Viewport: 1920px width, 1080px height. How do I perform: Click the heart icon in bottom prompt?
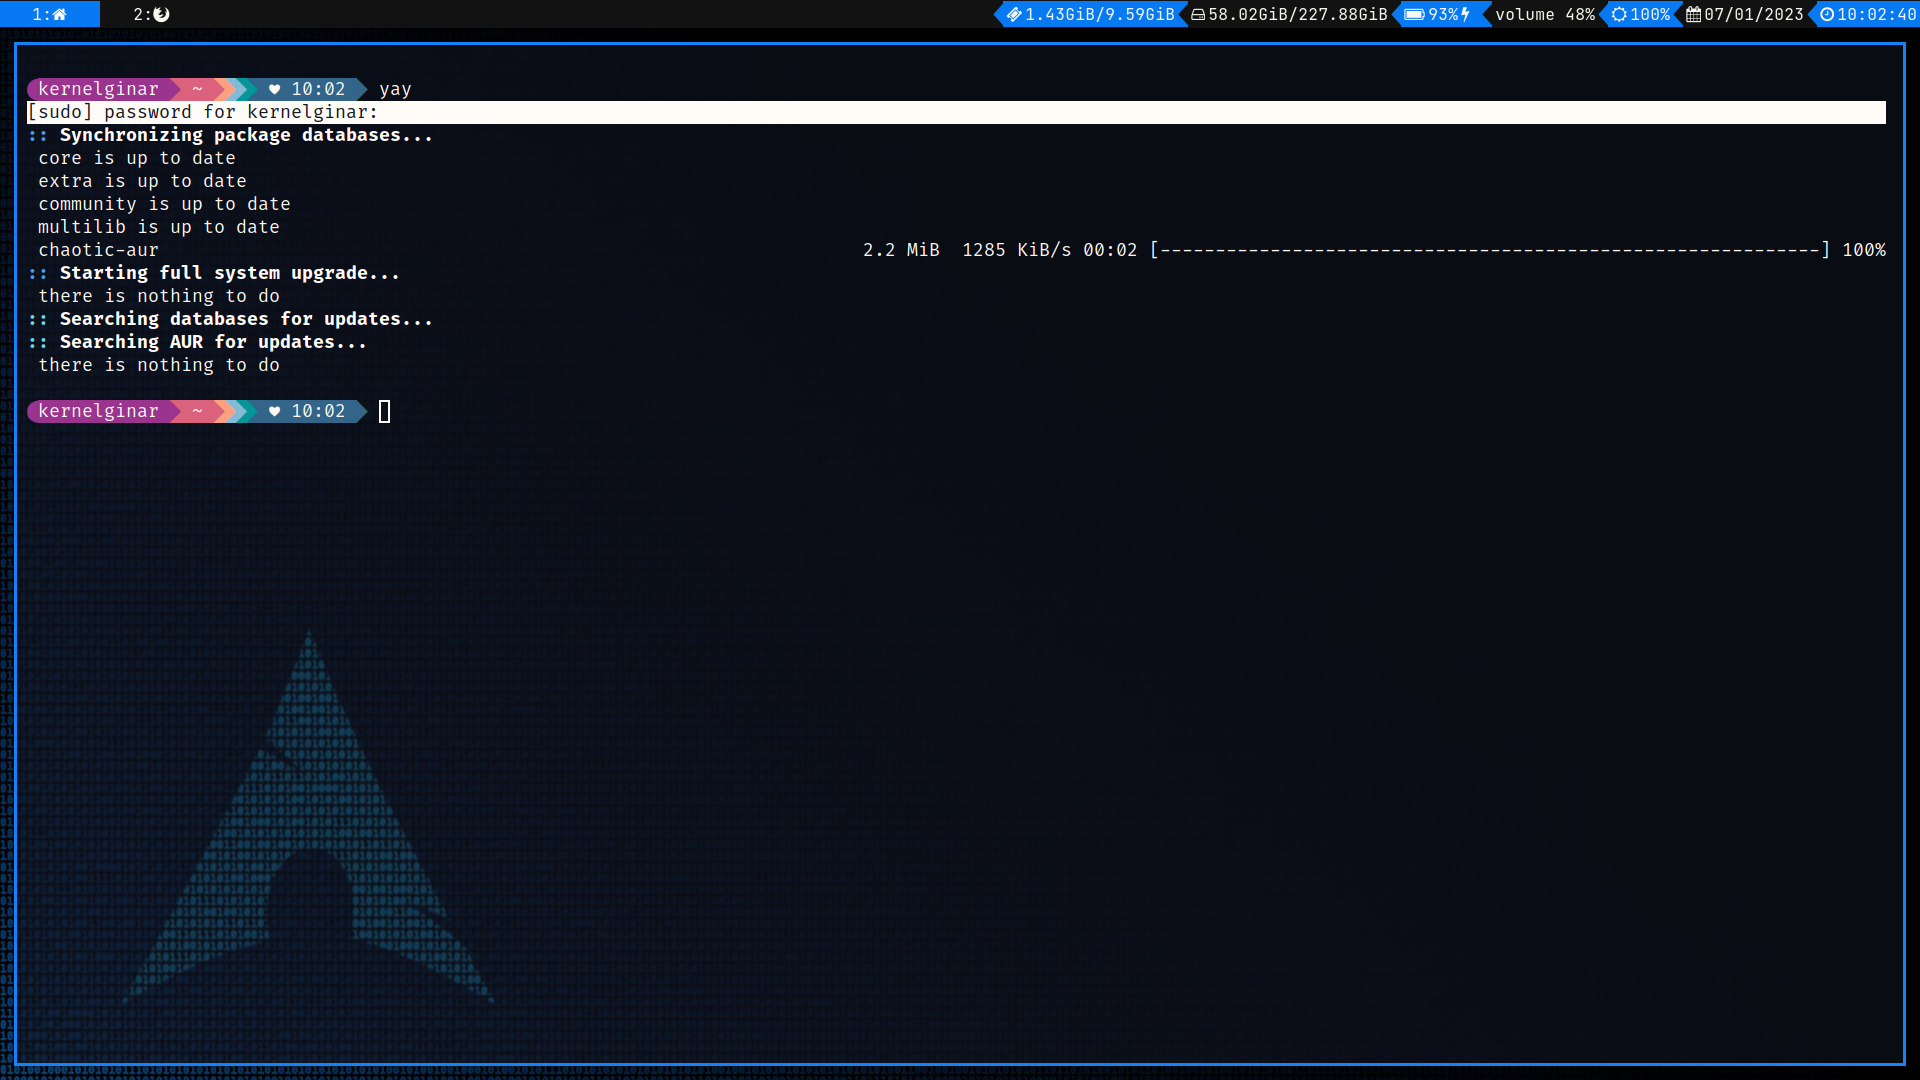[x=274, y=411]
